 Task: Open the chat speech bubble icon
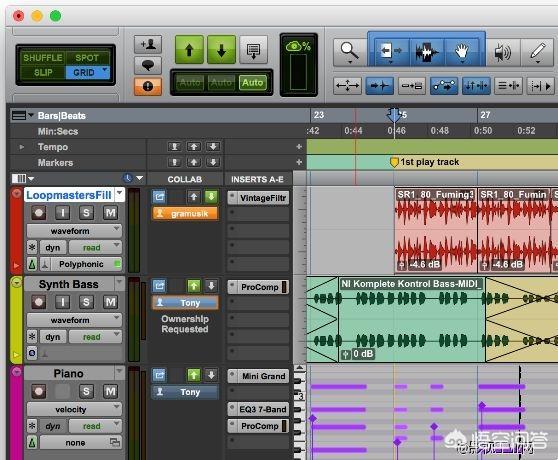148,65
